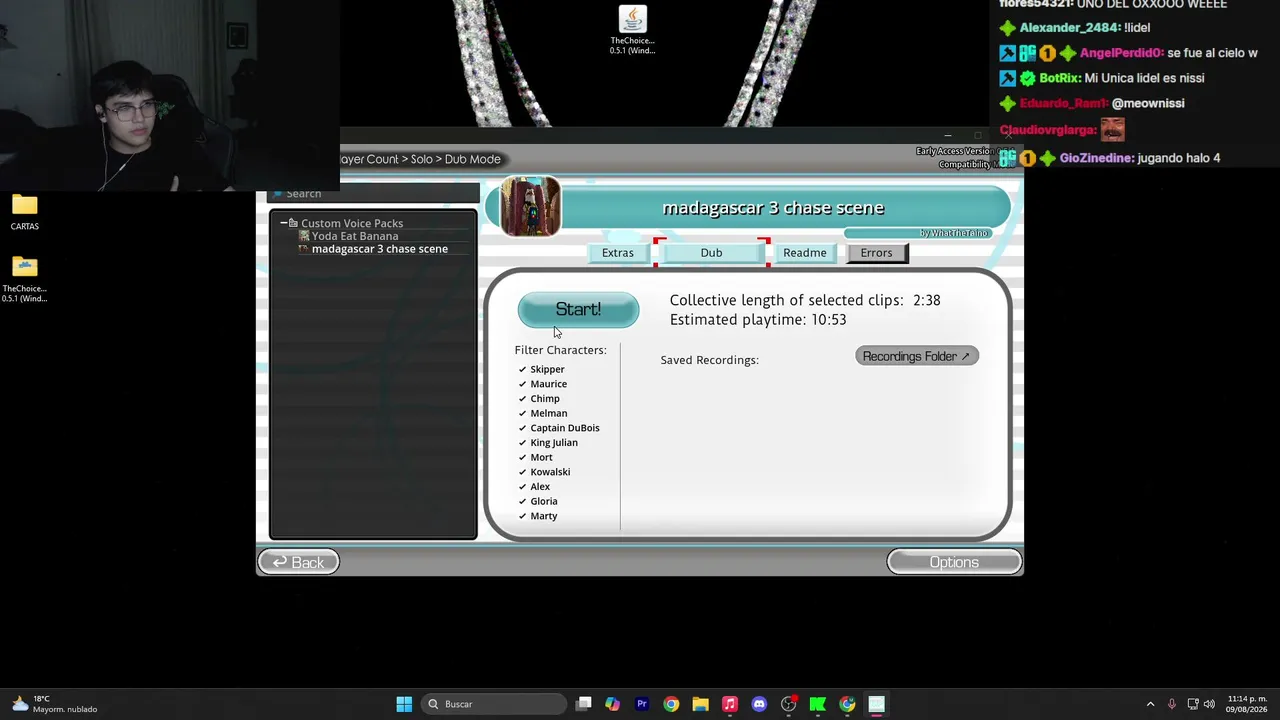Toggle the Gloria character filter
This screenshot has width=1280, height=720.
click(x=538, y=501)
